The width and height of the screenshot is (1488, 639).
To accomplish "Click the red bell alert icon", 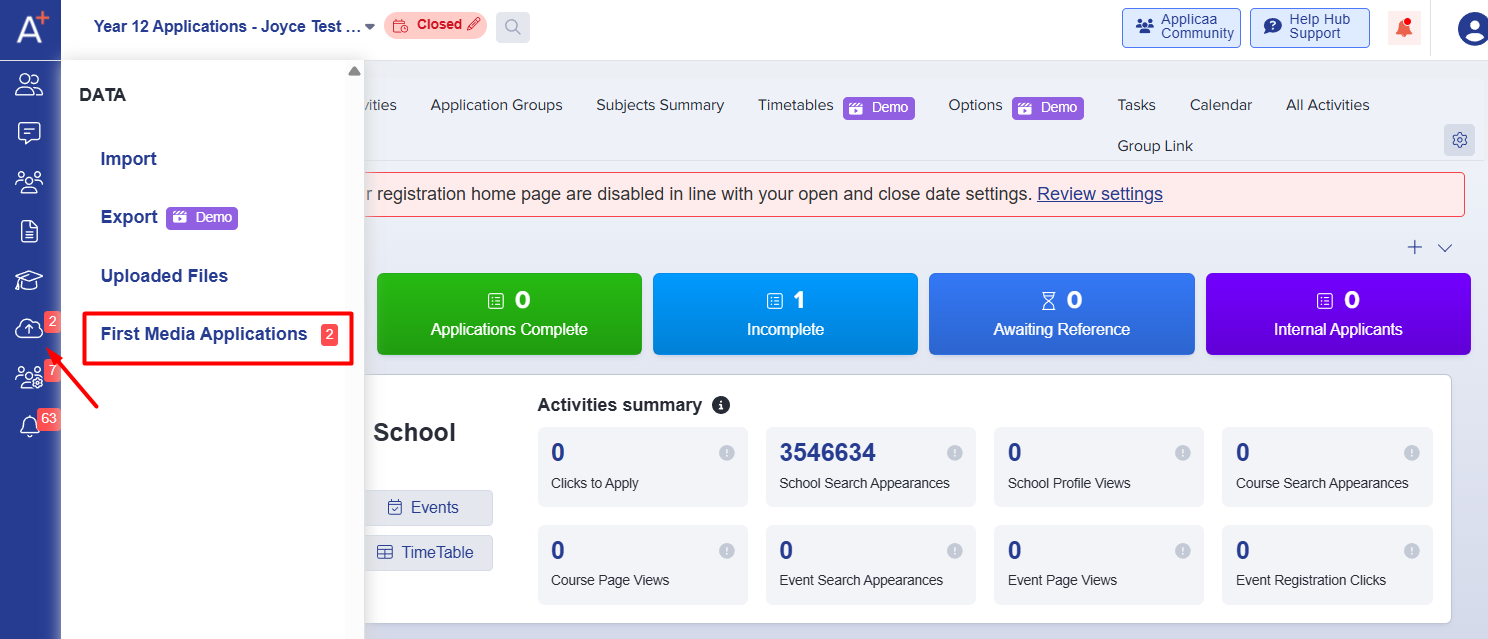I will (x=1404, y=28).
